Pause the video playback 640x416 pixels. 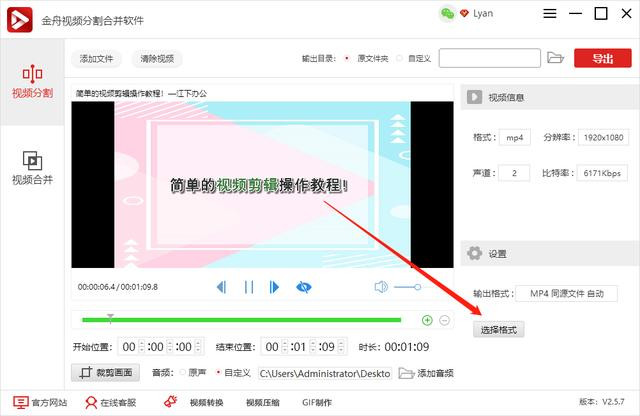249,287
